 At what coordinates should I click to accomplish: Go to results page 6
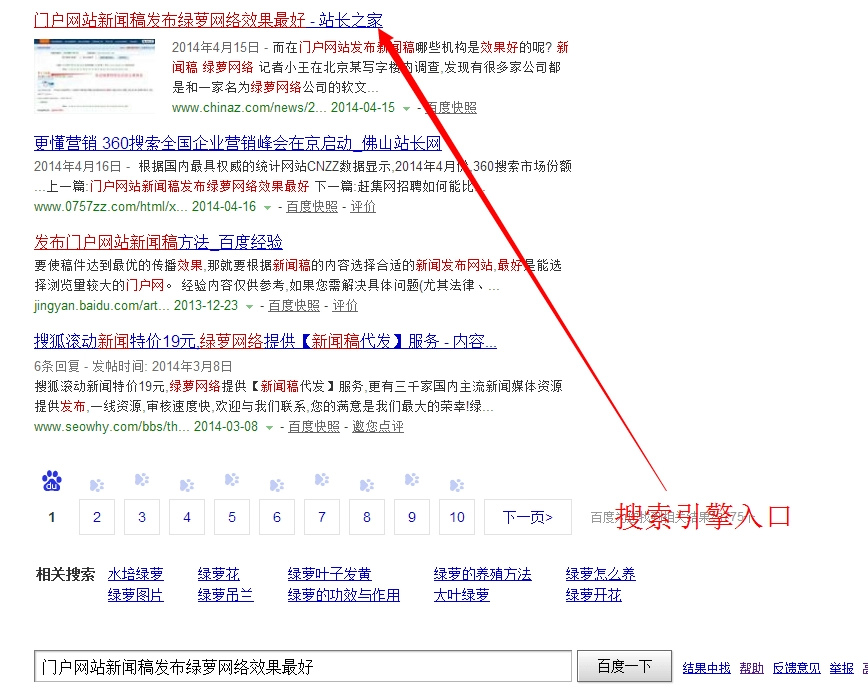click(x=277, y=517)
